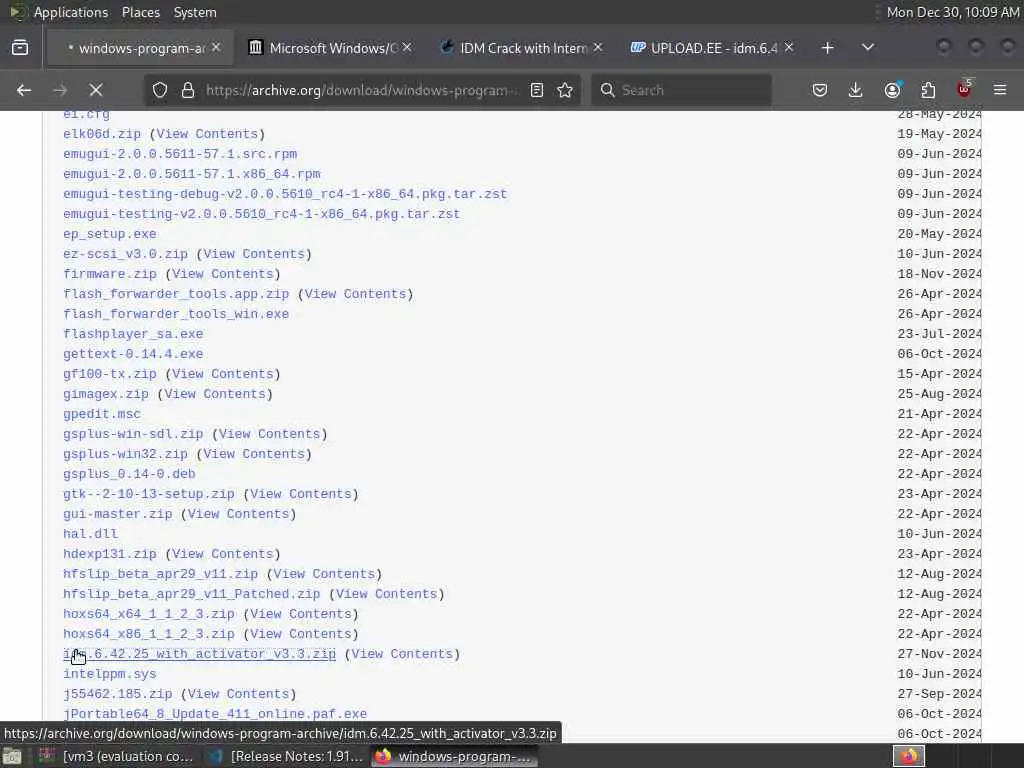View Contents of hfslip_beta_apr29_v11_Patched.zip
Image resolution: width=1024 pixels, height=768 pixels.
(x=387, y=594)
